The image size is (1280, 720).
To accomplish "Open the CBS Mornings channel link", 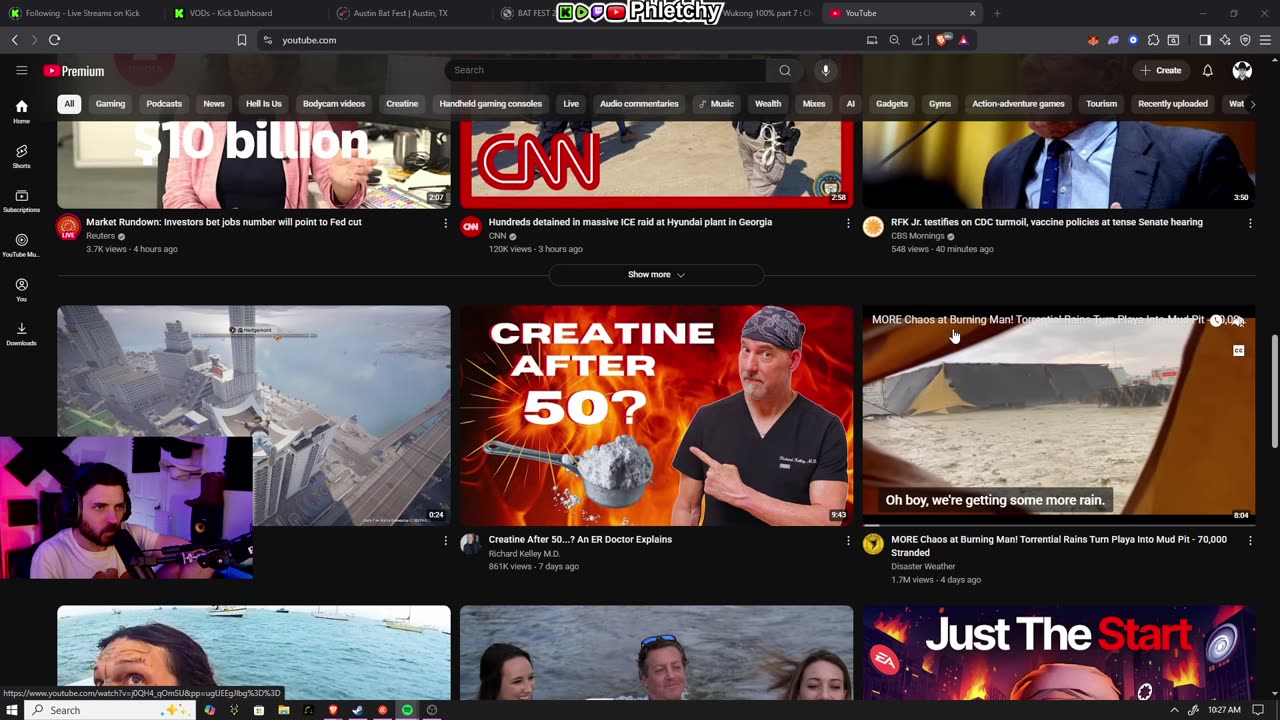I will 918,236.
